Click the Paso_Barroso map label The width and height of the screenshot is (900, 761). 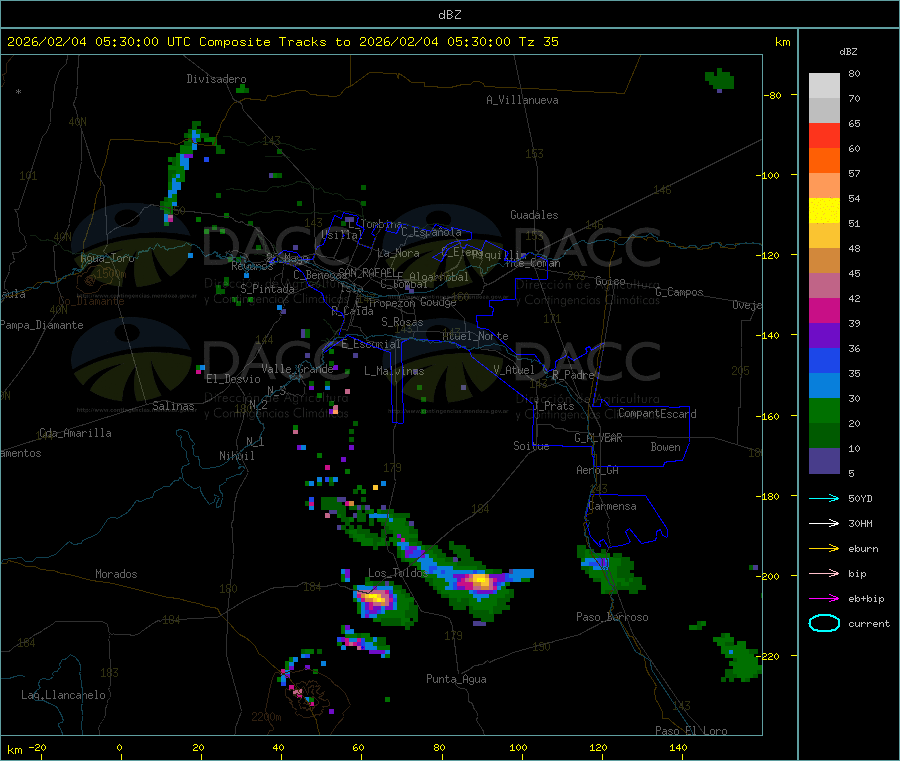coord(612,617)
